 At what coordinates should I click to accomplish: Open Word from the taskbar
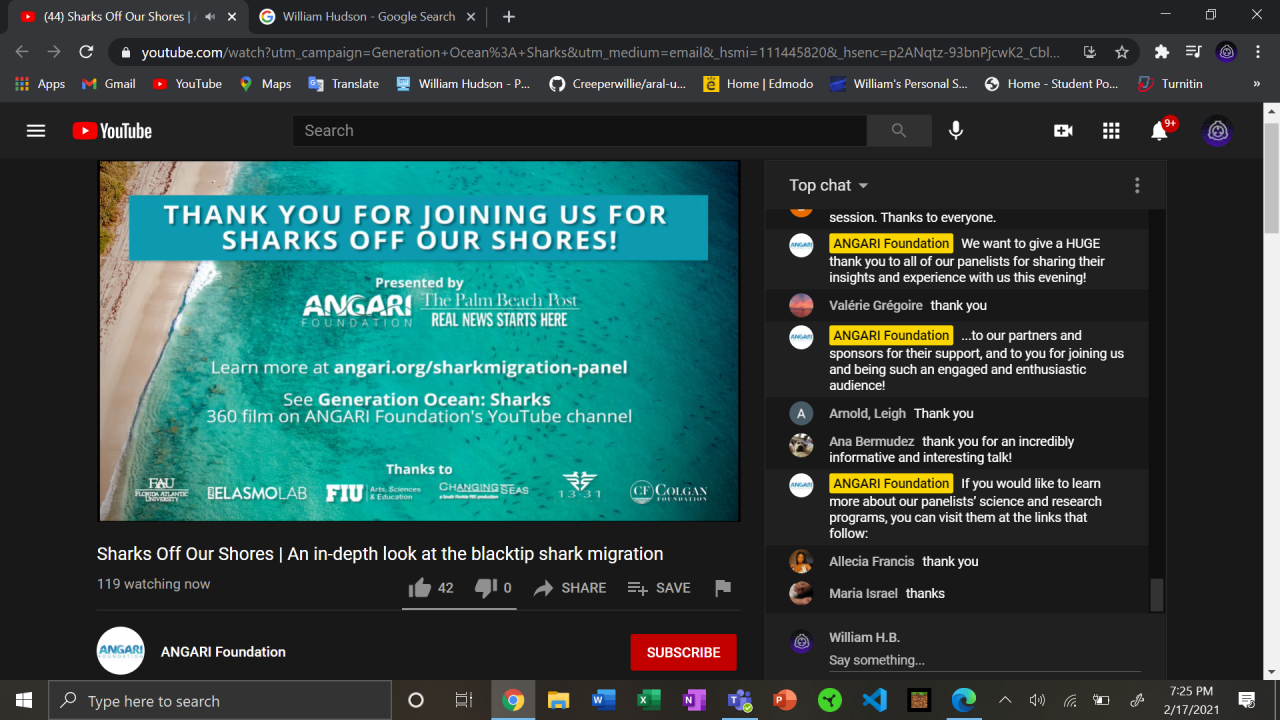pyautogui.click(x=604, y=700)
